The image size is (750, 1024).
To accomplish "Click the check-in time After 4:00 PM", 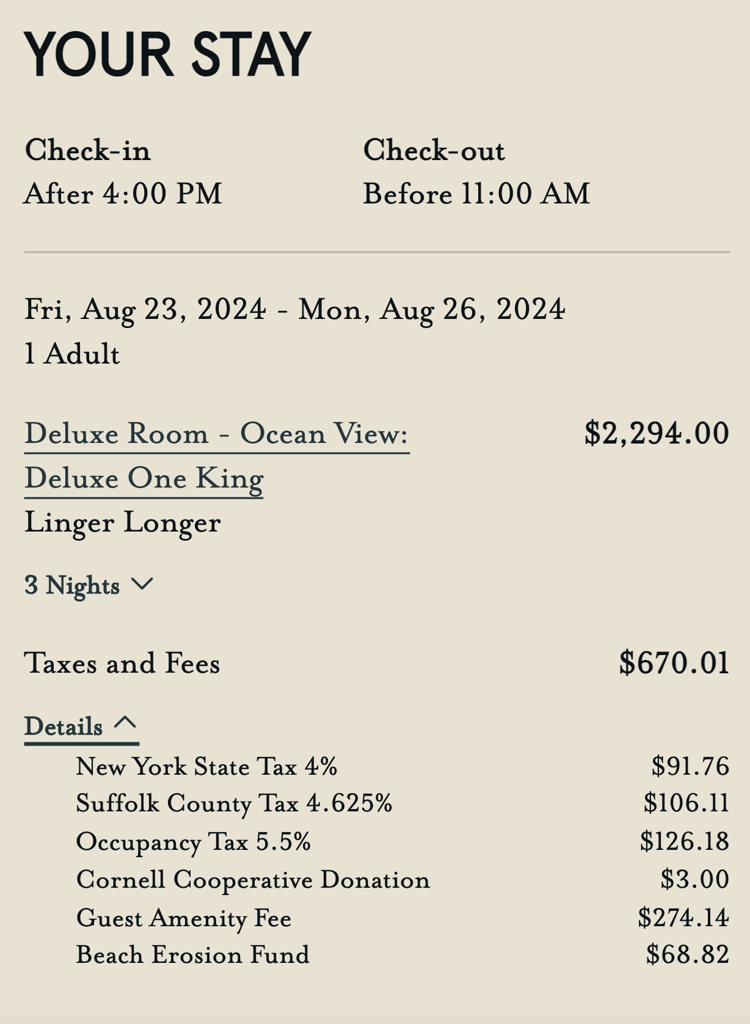I will click(x=122, y=193).
